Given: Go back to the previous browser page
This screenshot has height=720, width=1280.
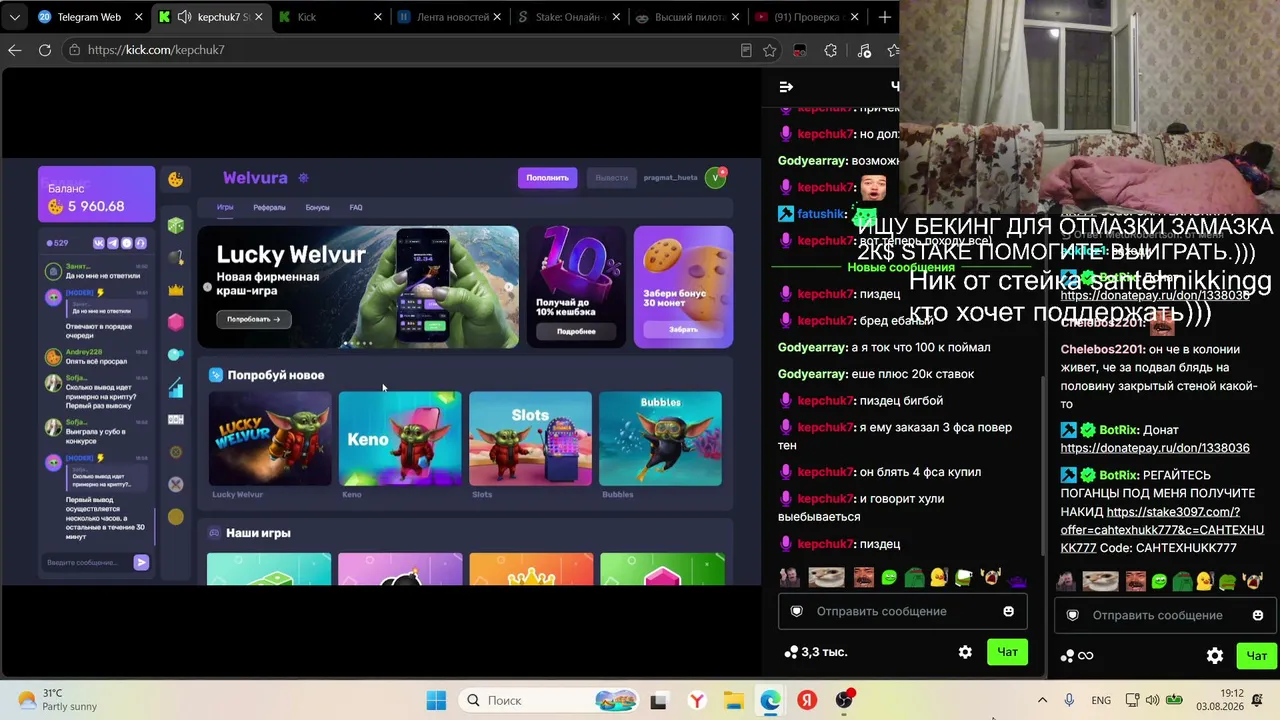Looking at the screenshot, I should click(15, 50).
